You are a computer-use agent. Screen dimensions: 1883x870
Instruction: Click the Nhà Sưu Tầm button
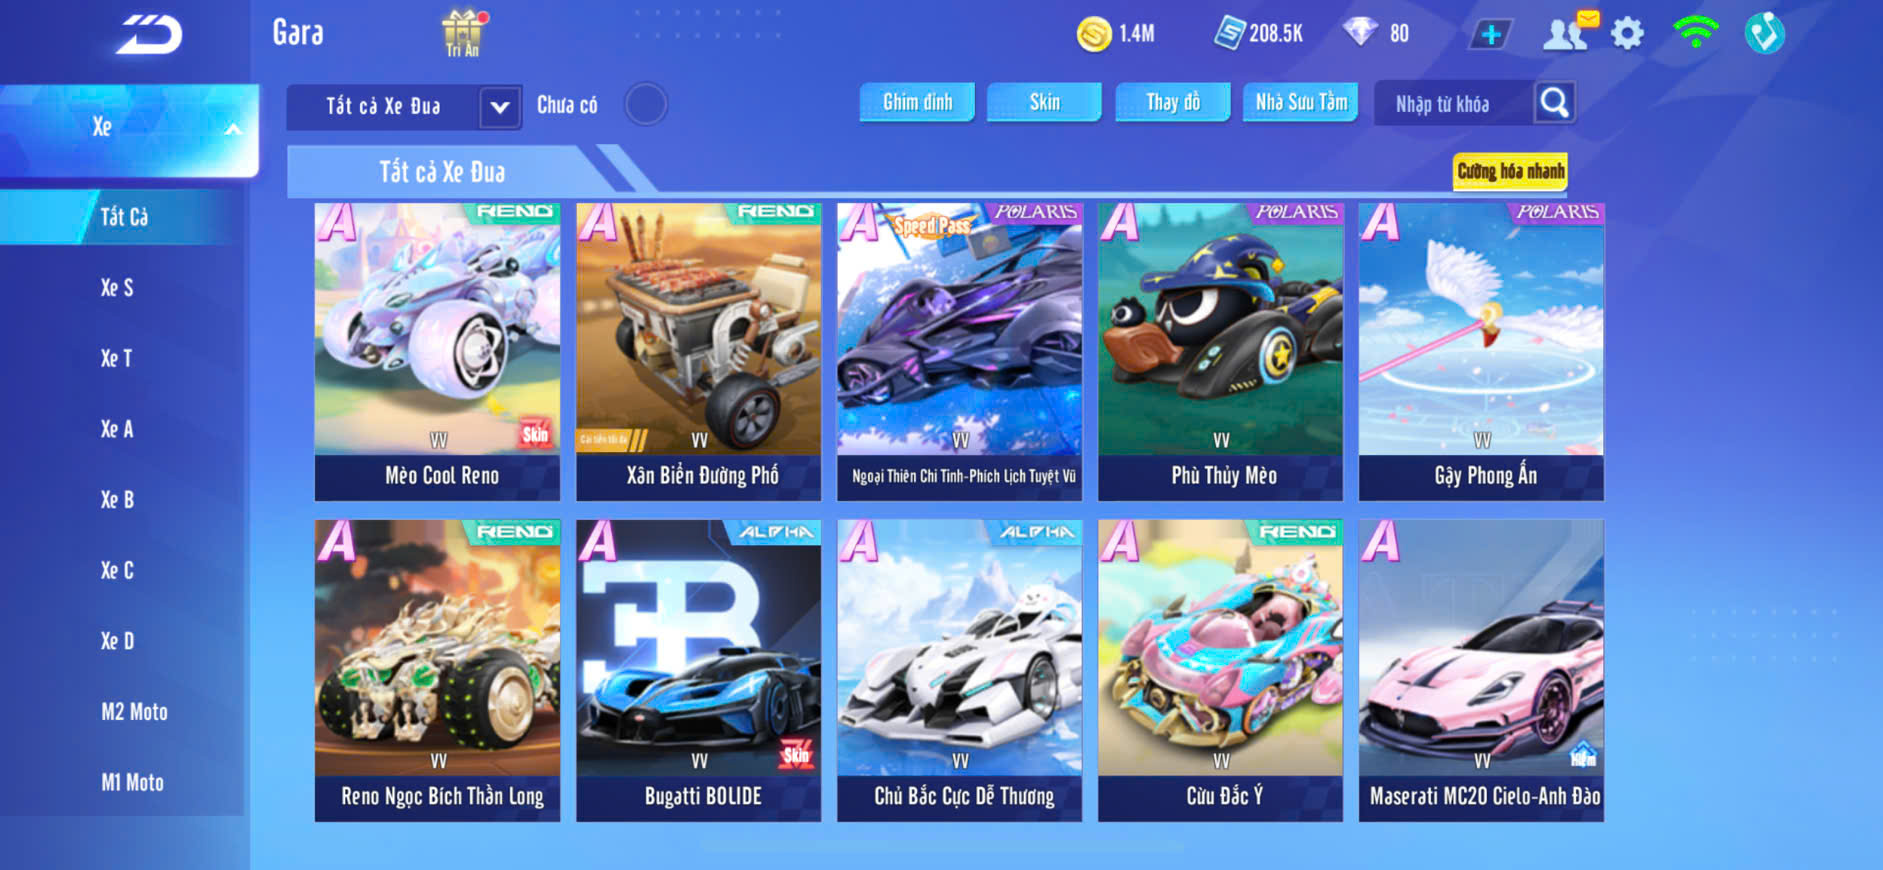click(x=1300, y=102)
